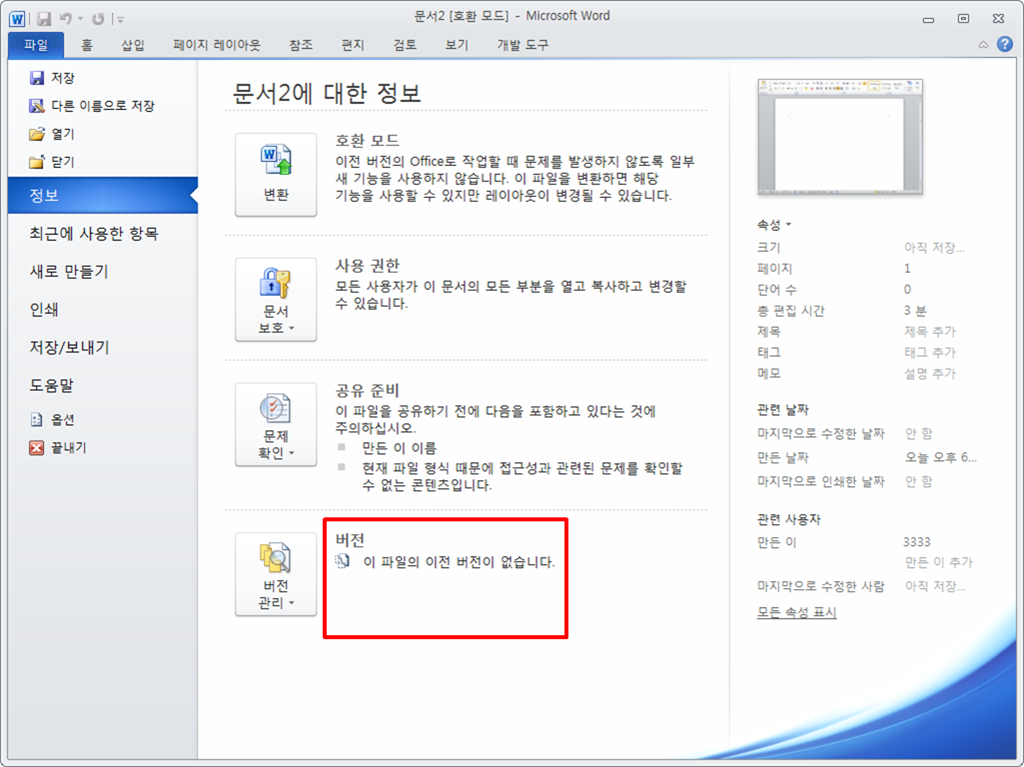
Task: Click the 공유 준비 heading text
Action: 367,390
